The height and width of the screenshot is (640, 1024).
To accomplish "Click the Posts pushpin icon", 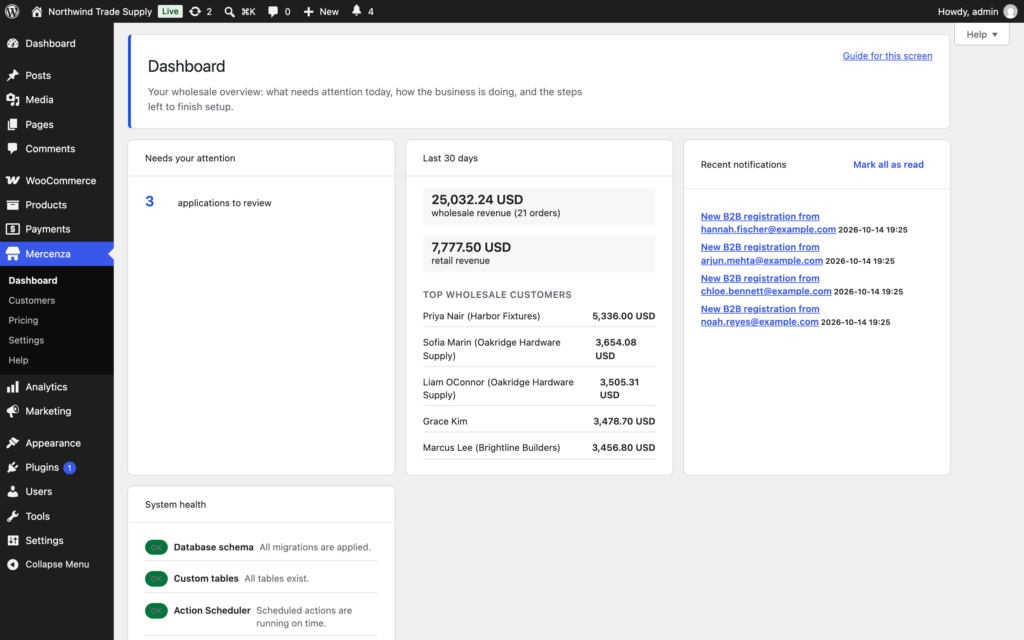I will tap(12, 75).
